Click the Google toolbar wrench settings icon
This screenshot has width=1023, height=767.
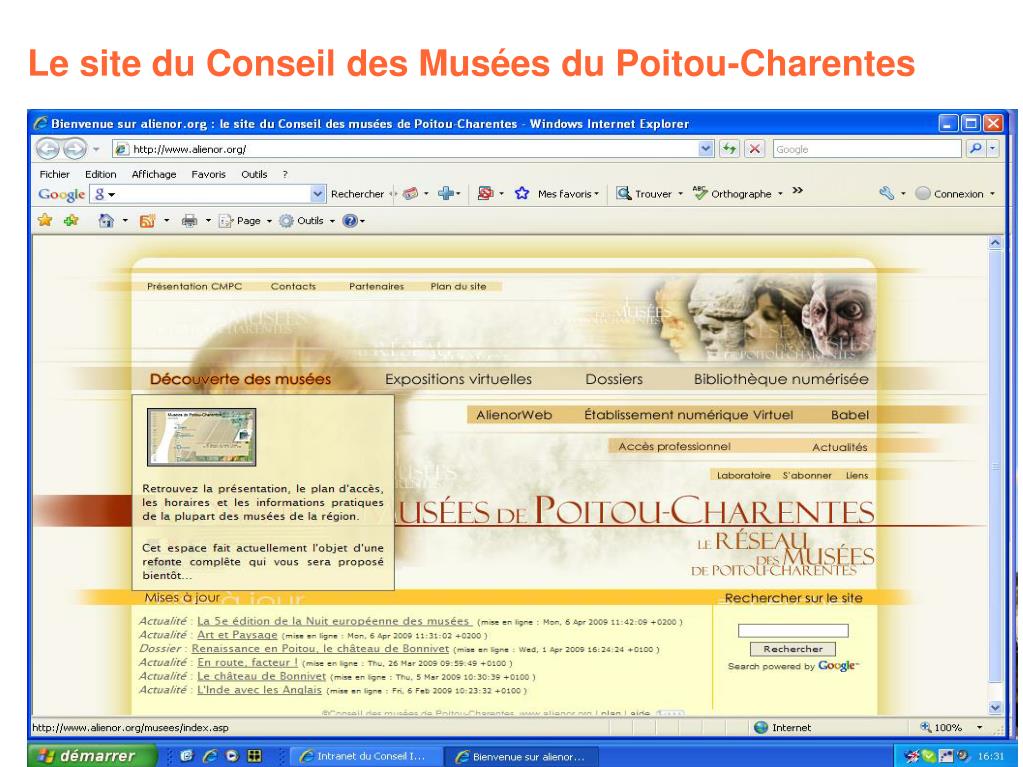[x=886, y=194]
